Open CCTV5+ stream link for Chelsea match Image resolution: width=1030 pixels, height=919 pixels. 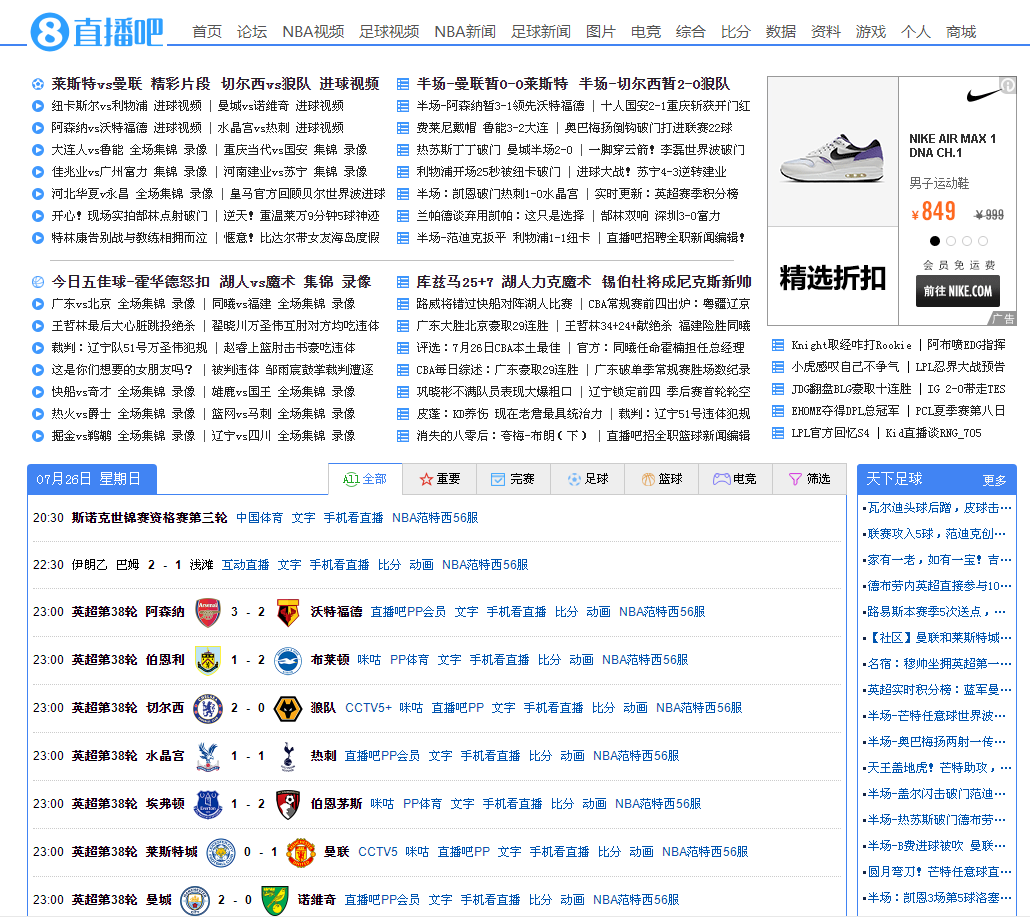[x=368, y=708]
